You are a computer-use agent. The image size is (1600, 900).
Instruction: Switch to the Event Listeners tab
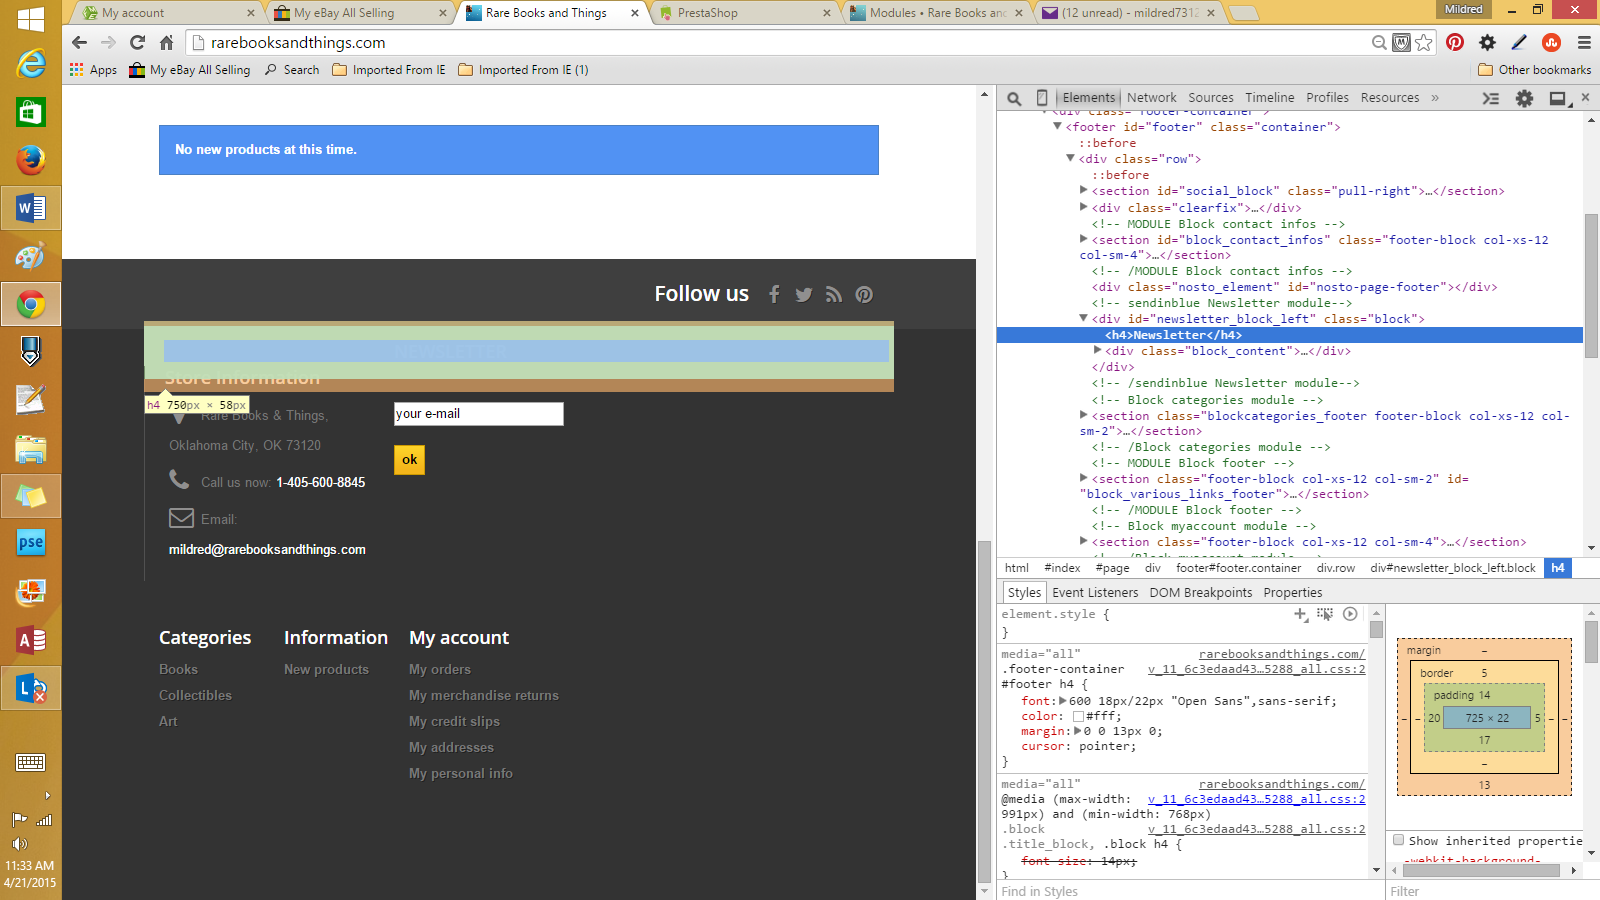coord(1095,592)
